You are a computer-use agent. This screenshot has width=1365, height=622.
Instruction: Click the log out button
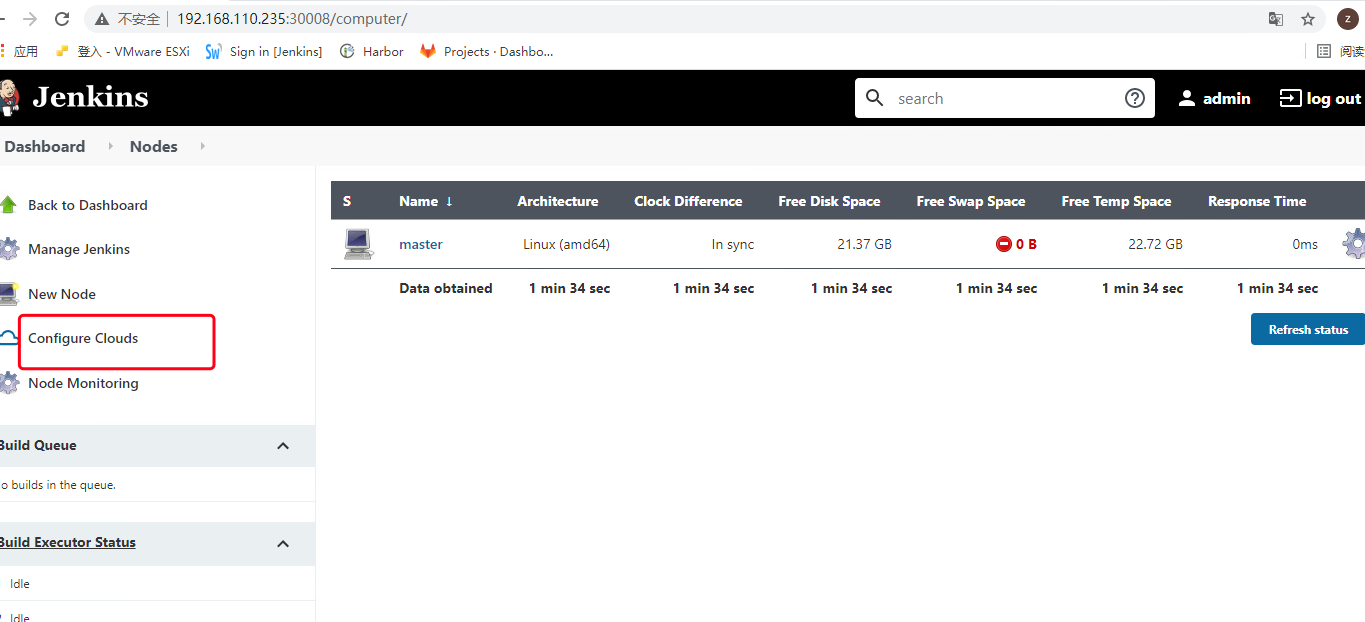click(x=1321, y=98)
